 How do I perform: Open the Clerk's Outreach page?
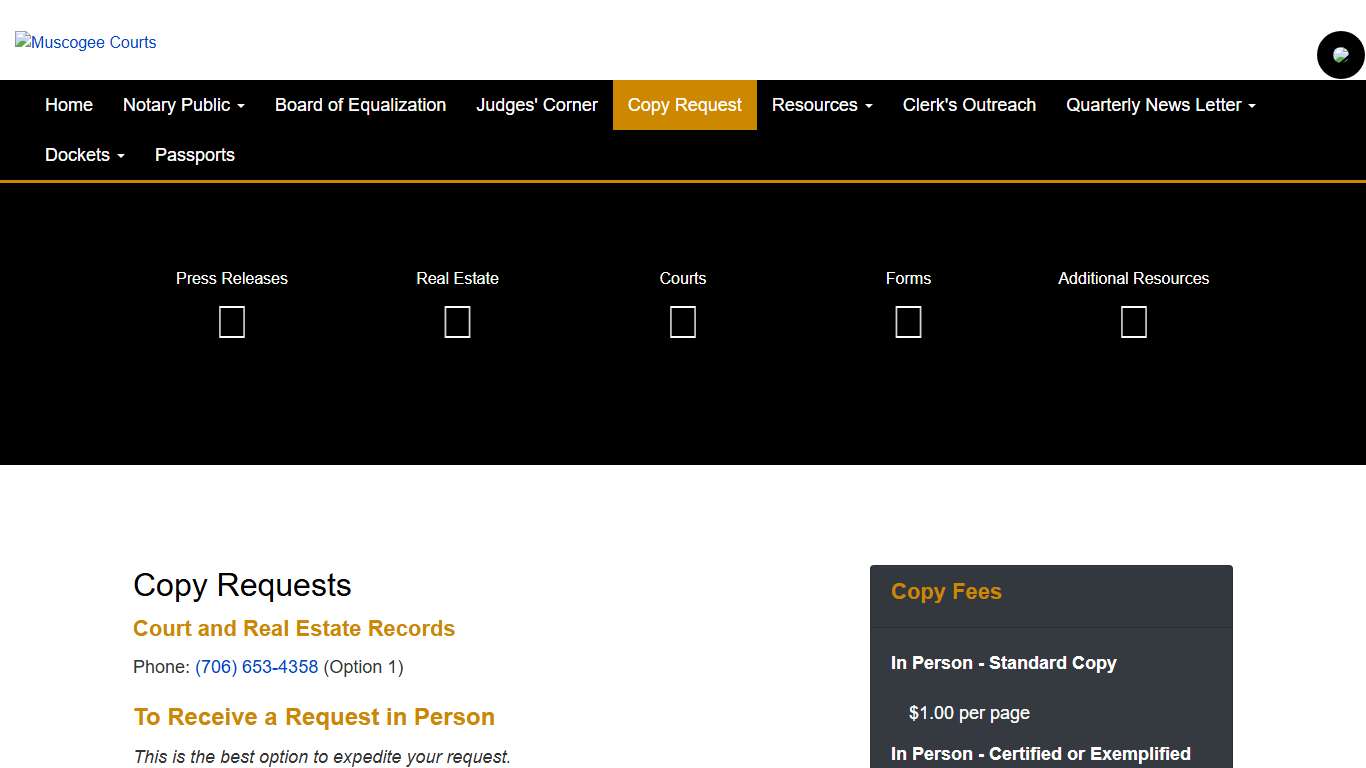click(x=968, y=105)
